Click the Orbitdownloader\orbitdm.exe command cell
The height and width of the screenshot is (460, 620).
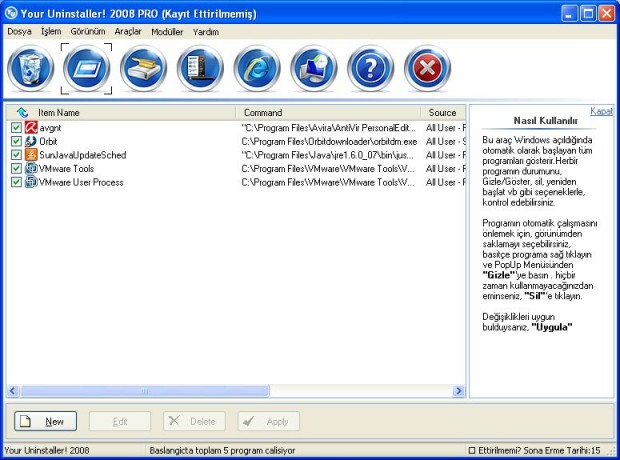click(x=329, y=142)
